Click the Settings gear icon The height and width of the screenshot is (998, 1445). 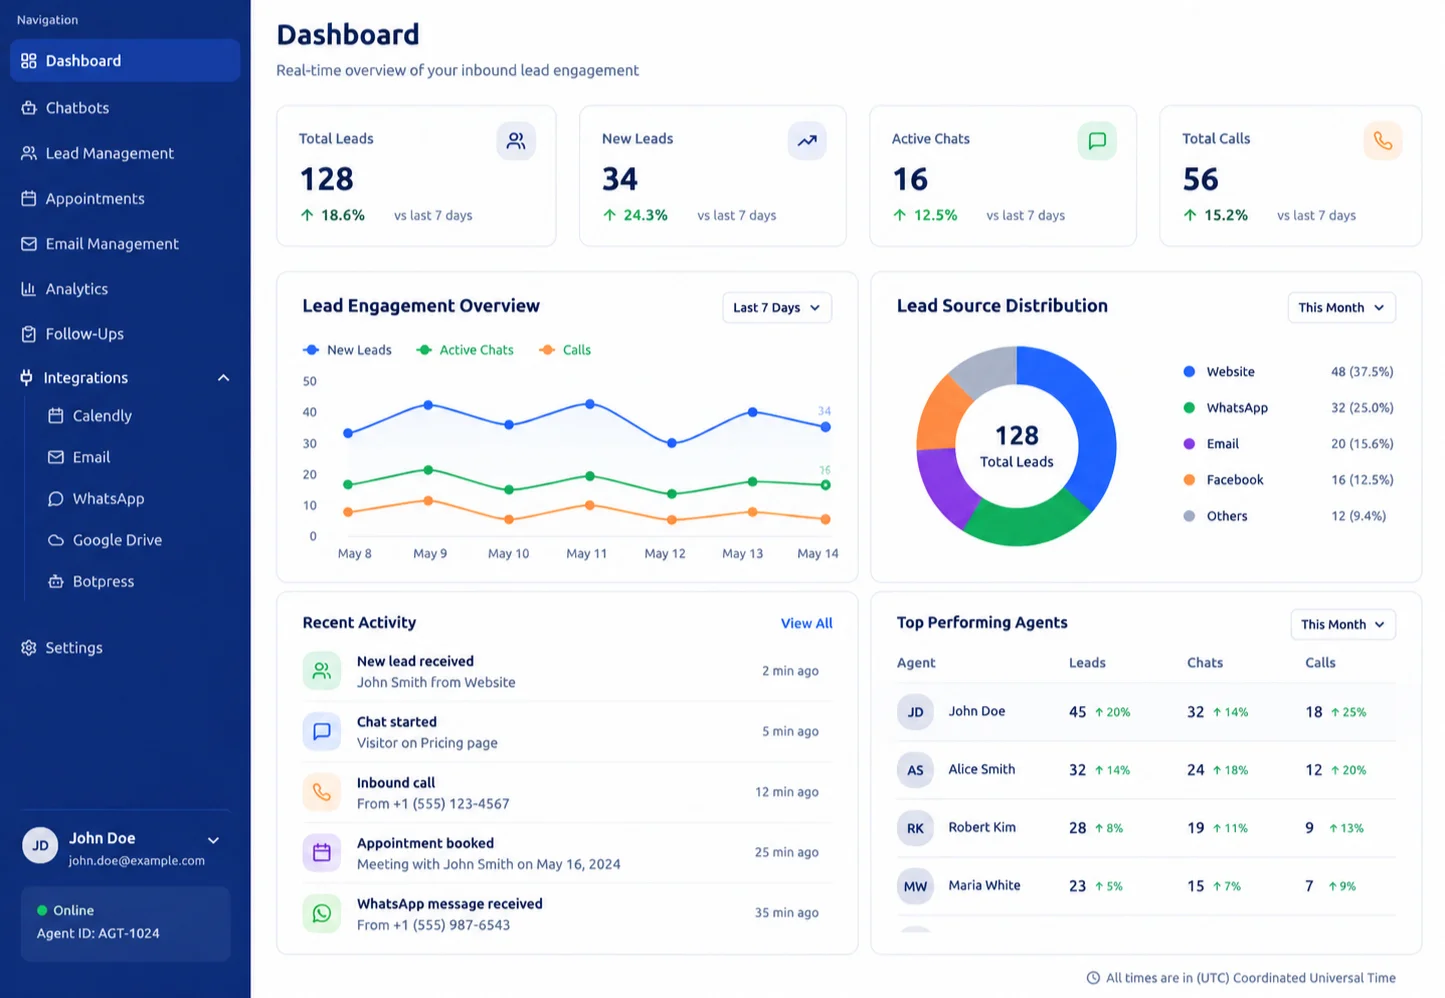coord(29,648)
